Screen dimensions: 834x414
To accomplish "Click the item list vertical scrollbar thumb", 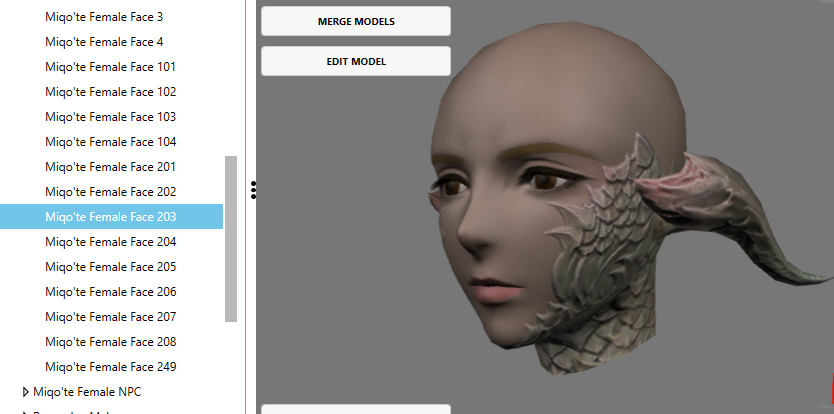I will click(x=231, y=239).
